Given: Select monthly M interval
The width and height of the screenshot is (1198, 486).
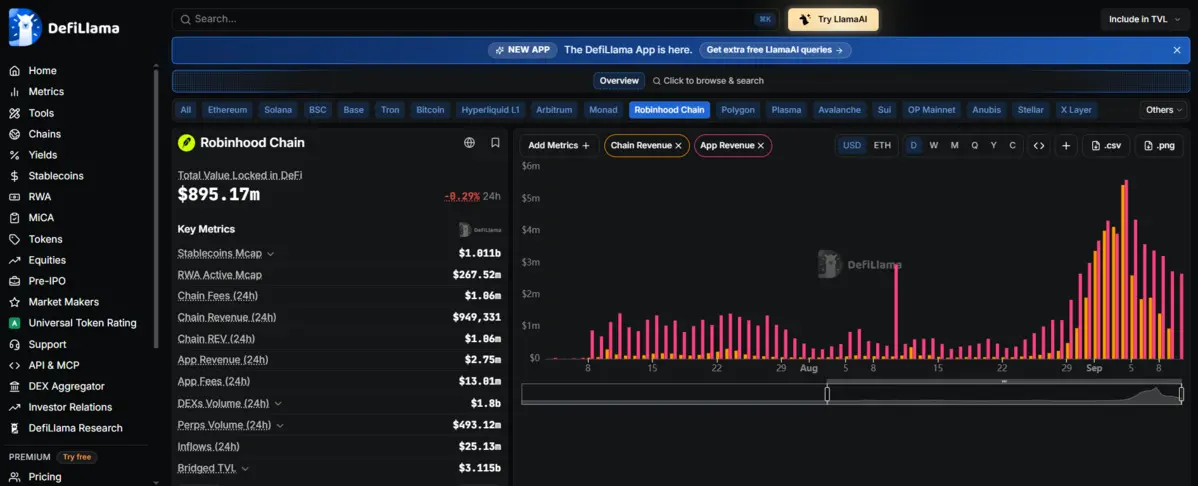Looking at the screenshot, I should coord(954,145).
